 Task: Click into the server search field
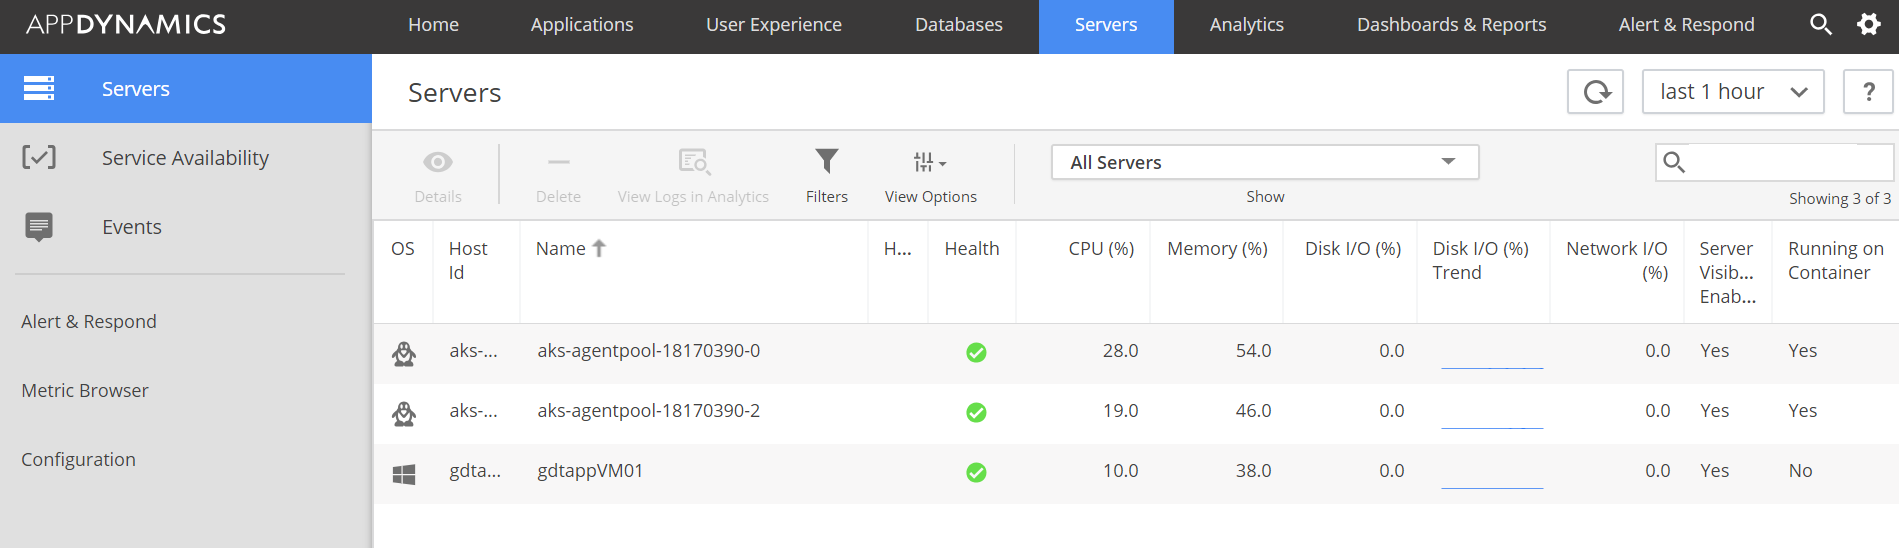(x=1775, y=162)
